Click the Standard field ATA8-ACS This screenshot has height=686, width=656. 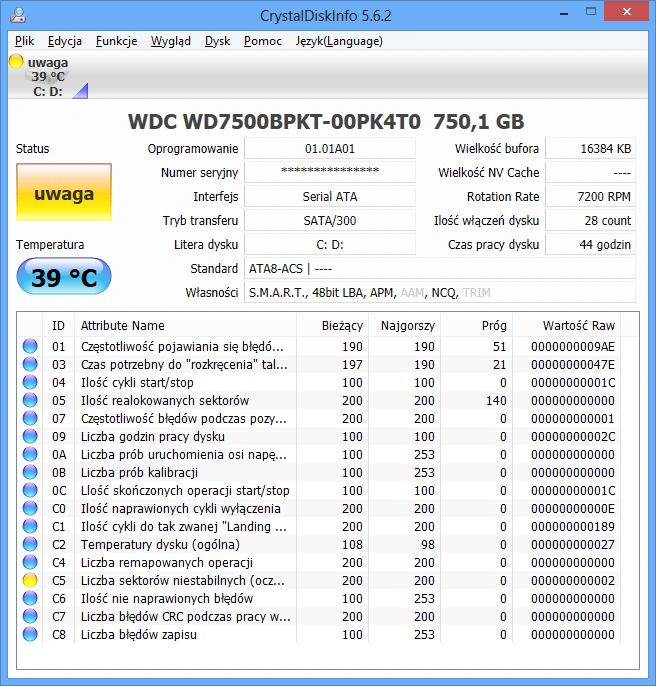tap(440, 269)
